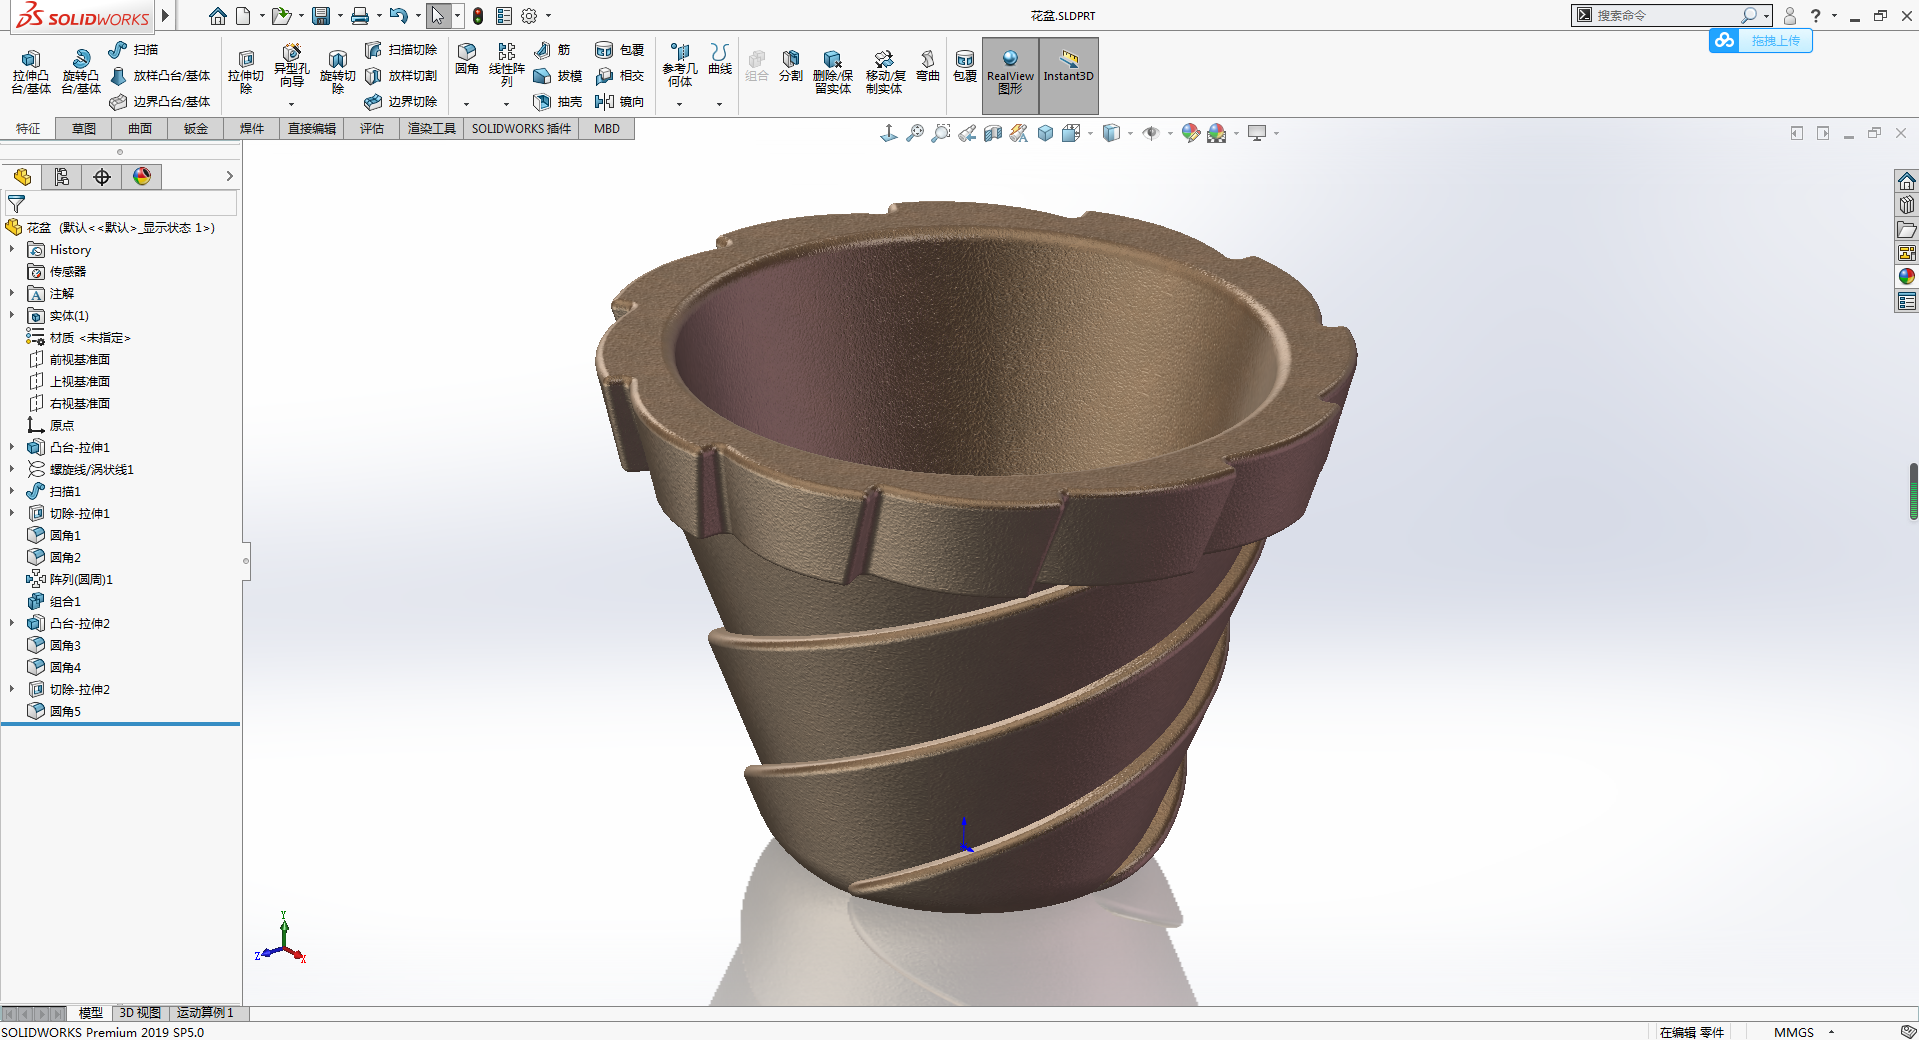Viewport: 1919px width, 1040px height.
Task: Click the 相交 intersect tool
Action: (619, 75)
